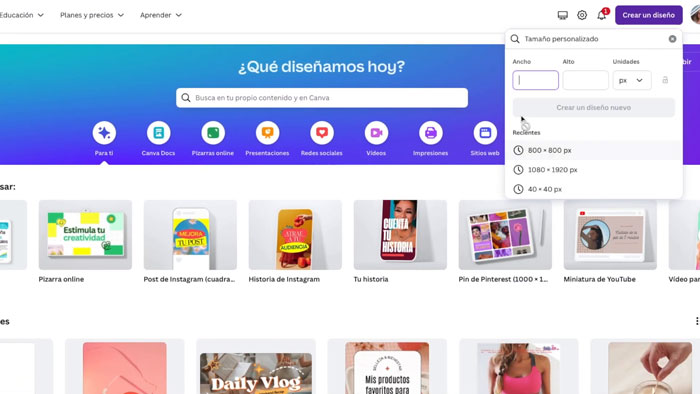
Task: Expand the Educación menu
Action: pos(21,15)
